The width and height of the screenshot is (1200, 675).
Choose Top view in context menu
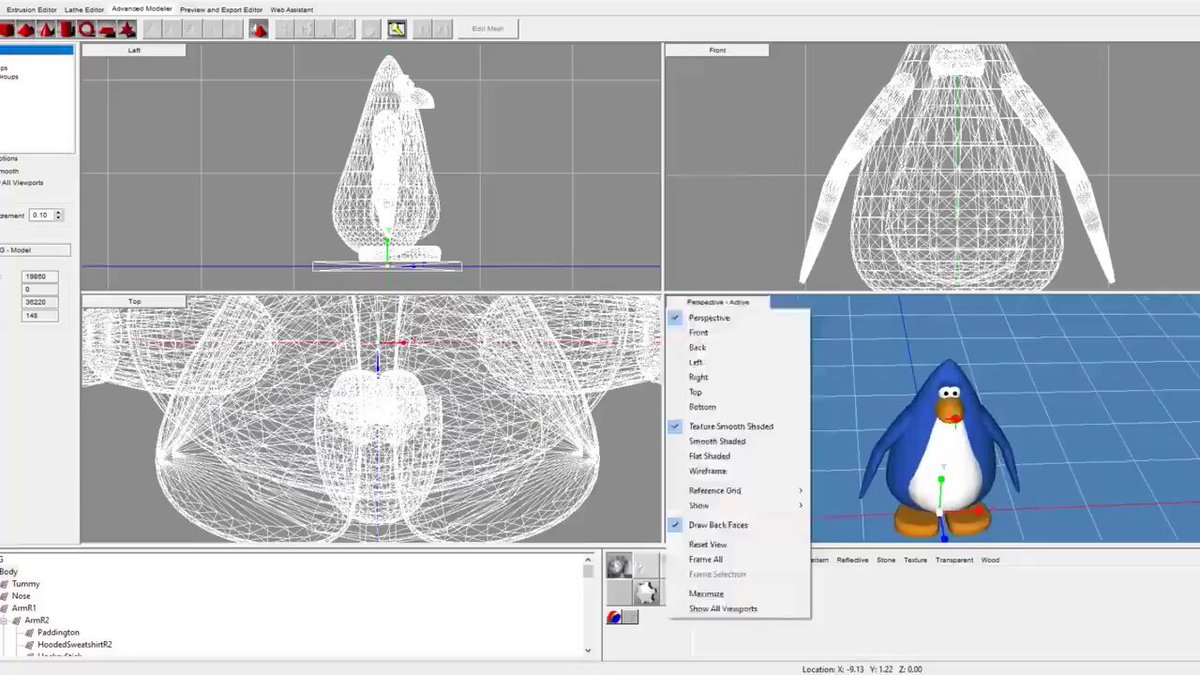point(695,393)
